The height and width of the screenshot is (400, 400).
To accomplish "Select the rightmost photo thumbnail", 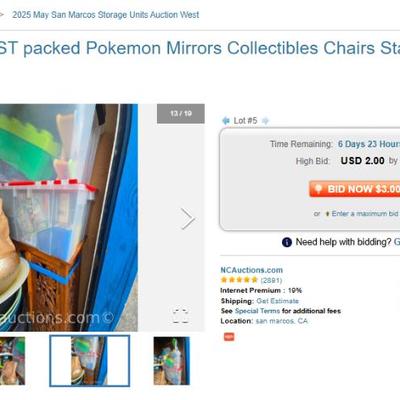I will pyautogui.click(x=171, y=361).
